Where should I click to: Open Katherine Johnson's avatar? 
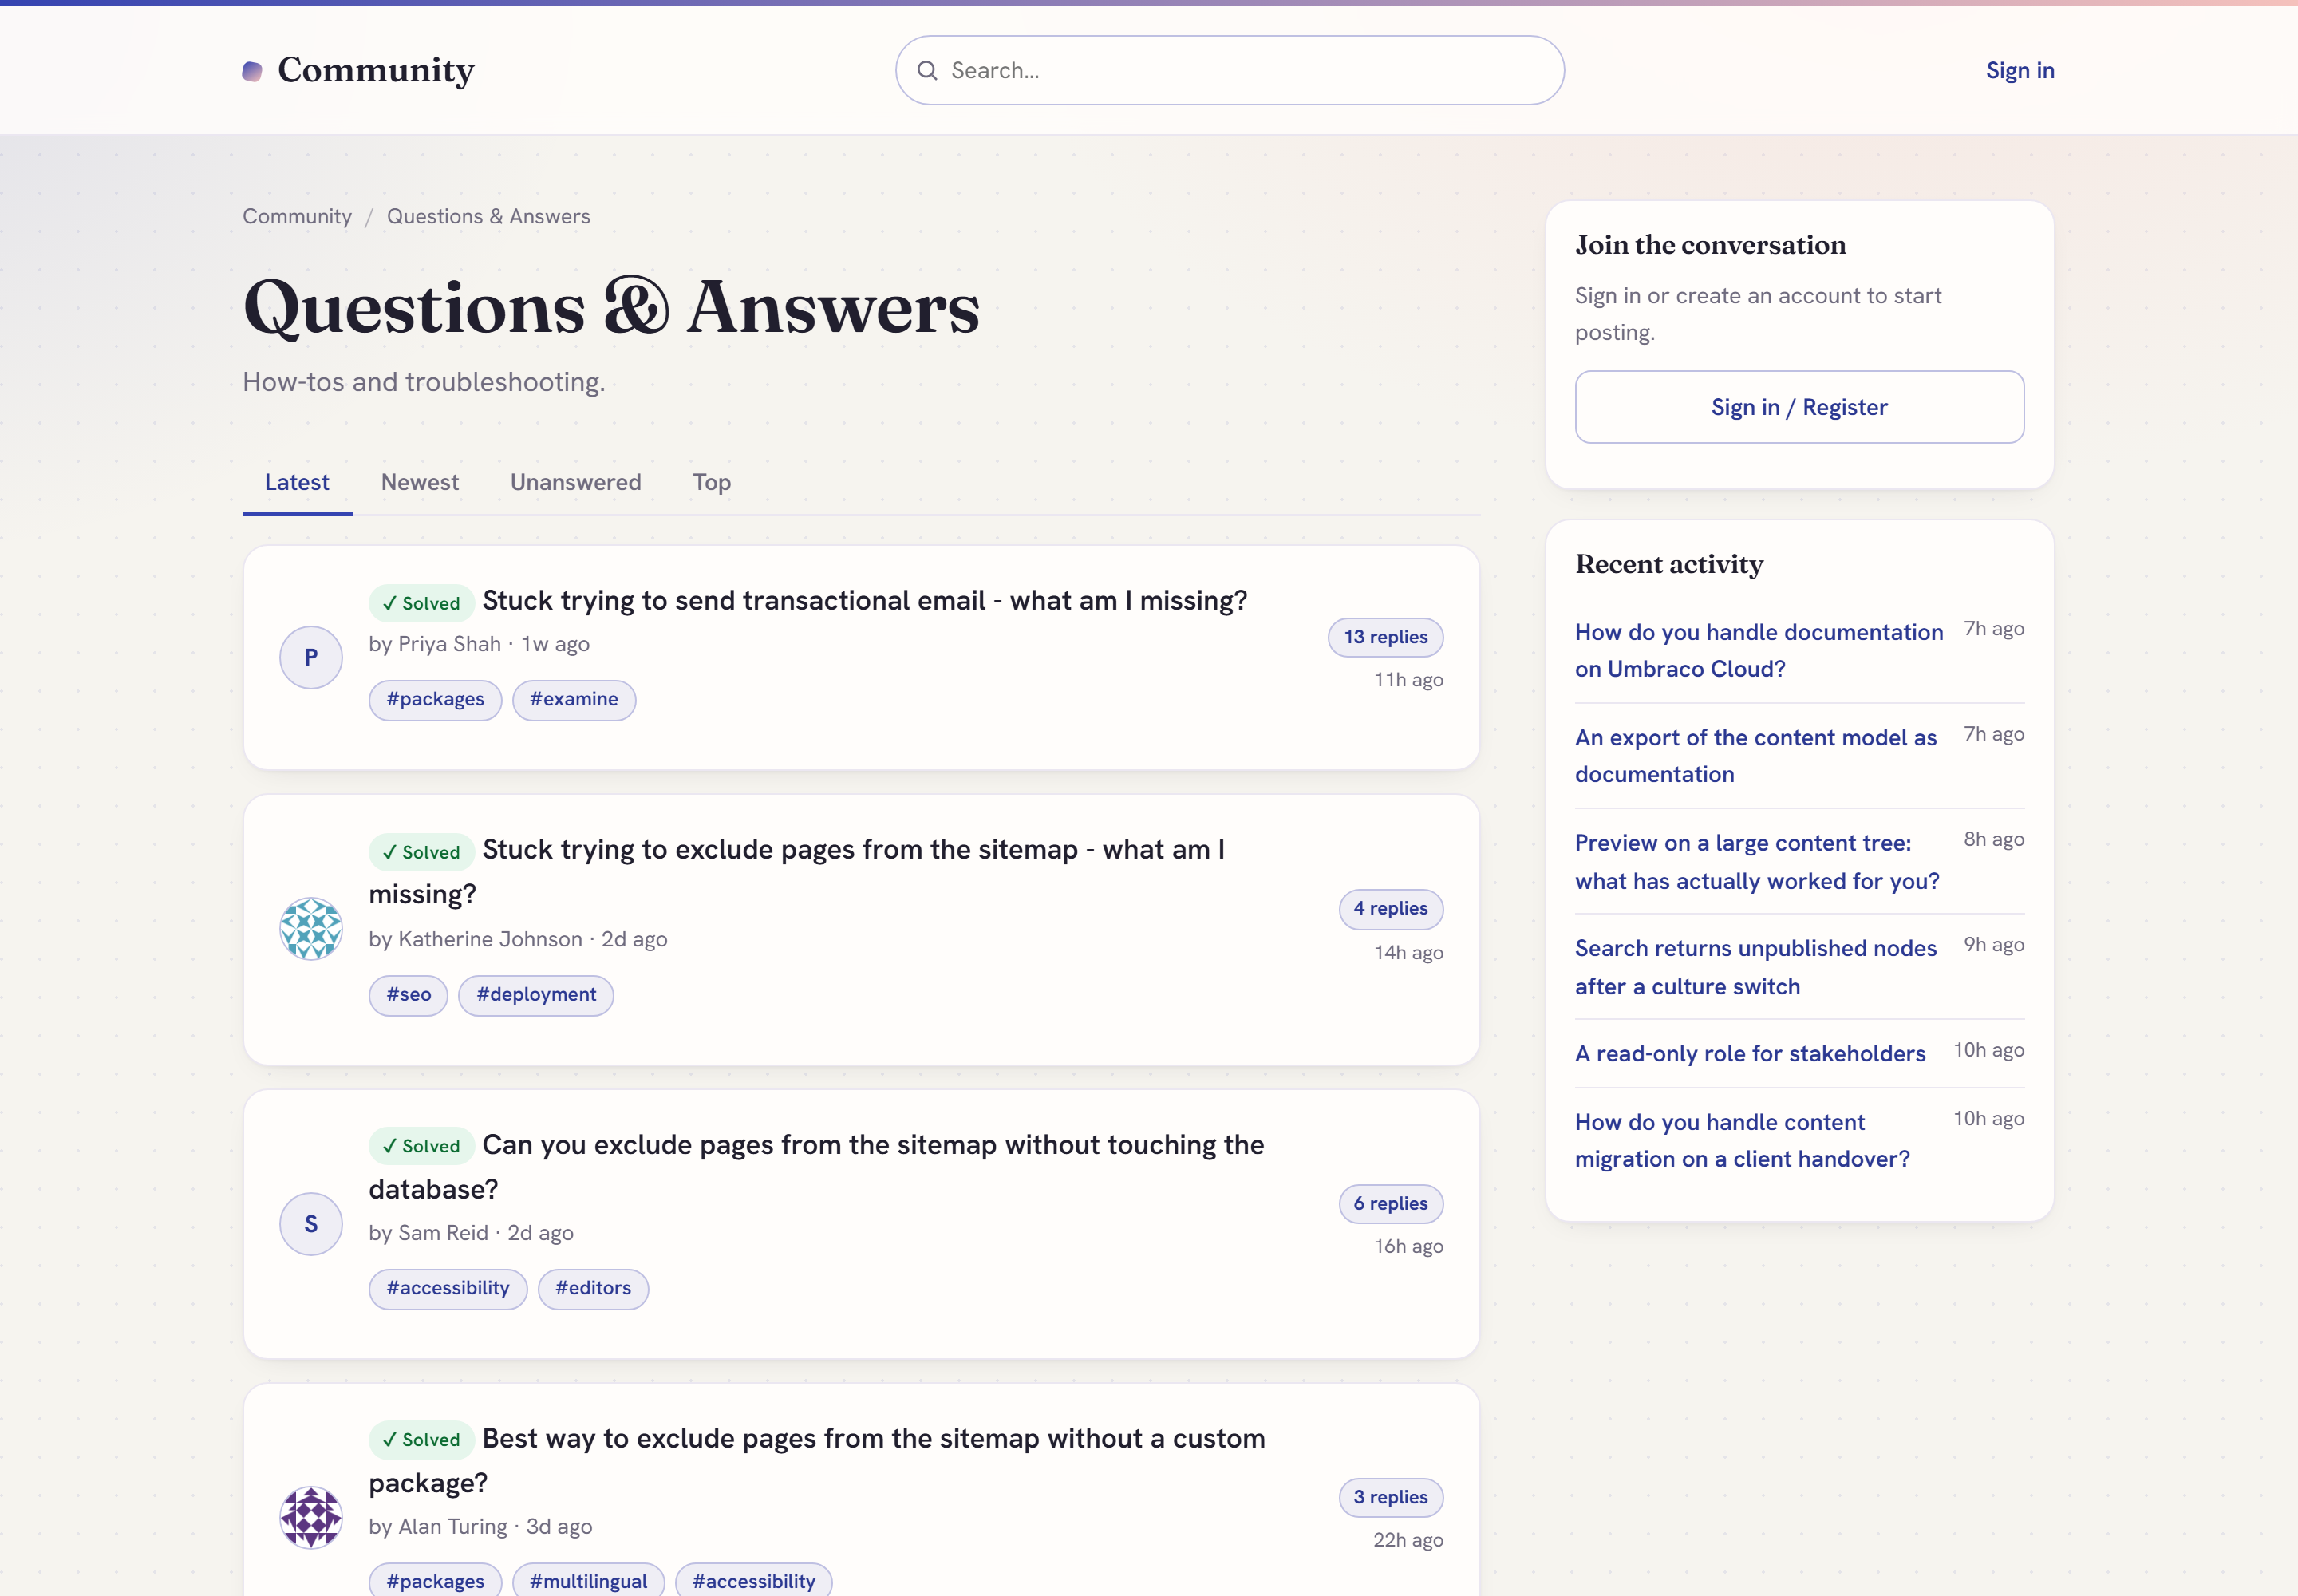point(311,929)
